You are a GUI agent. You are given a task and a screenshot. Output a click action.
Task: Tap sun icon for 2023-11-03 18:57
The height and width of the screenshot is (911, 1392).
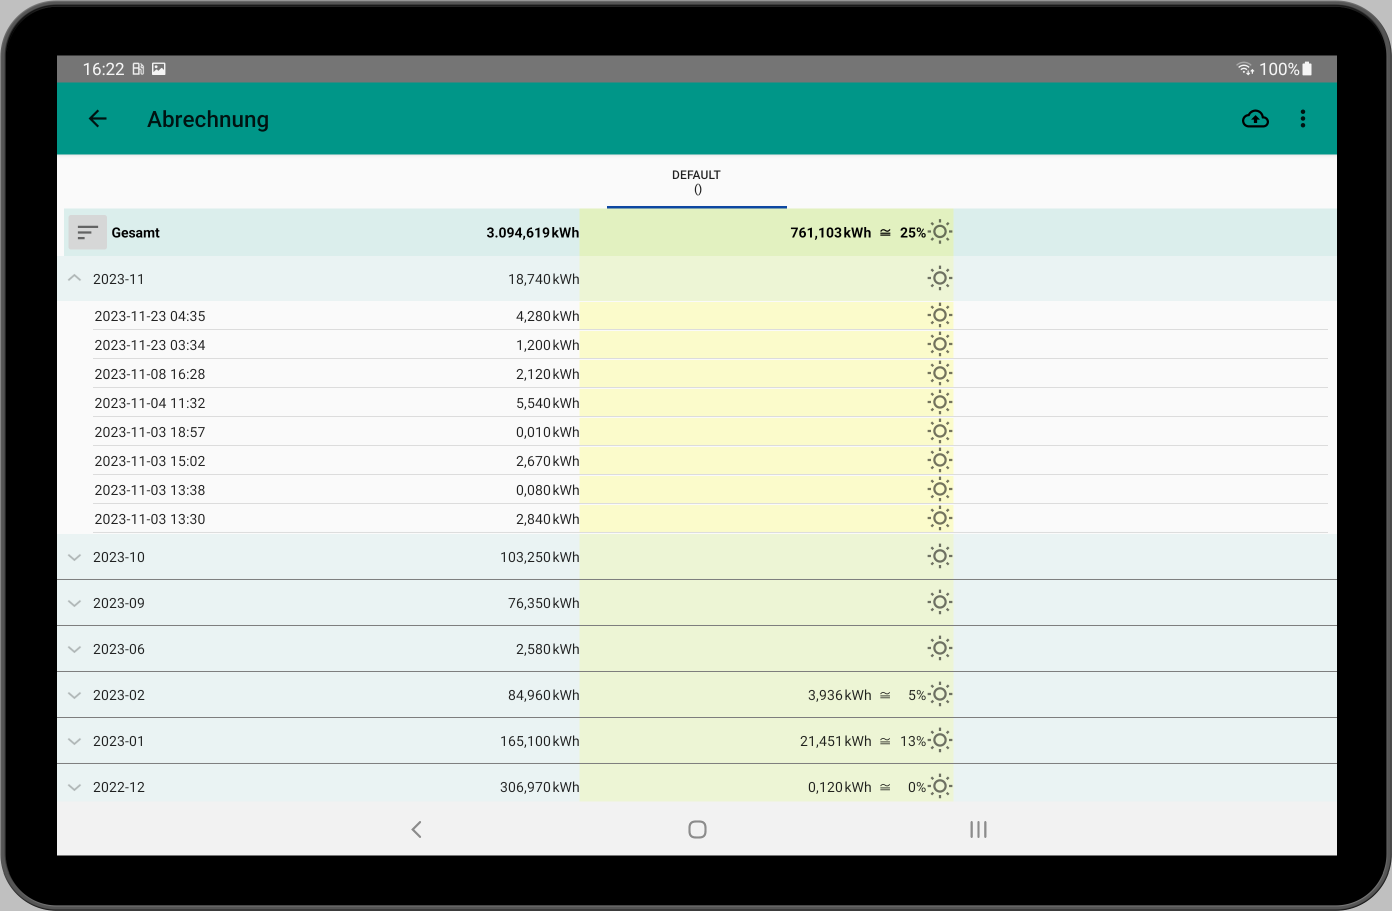click(940, 431)
